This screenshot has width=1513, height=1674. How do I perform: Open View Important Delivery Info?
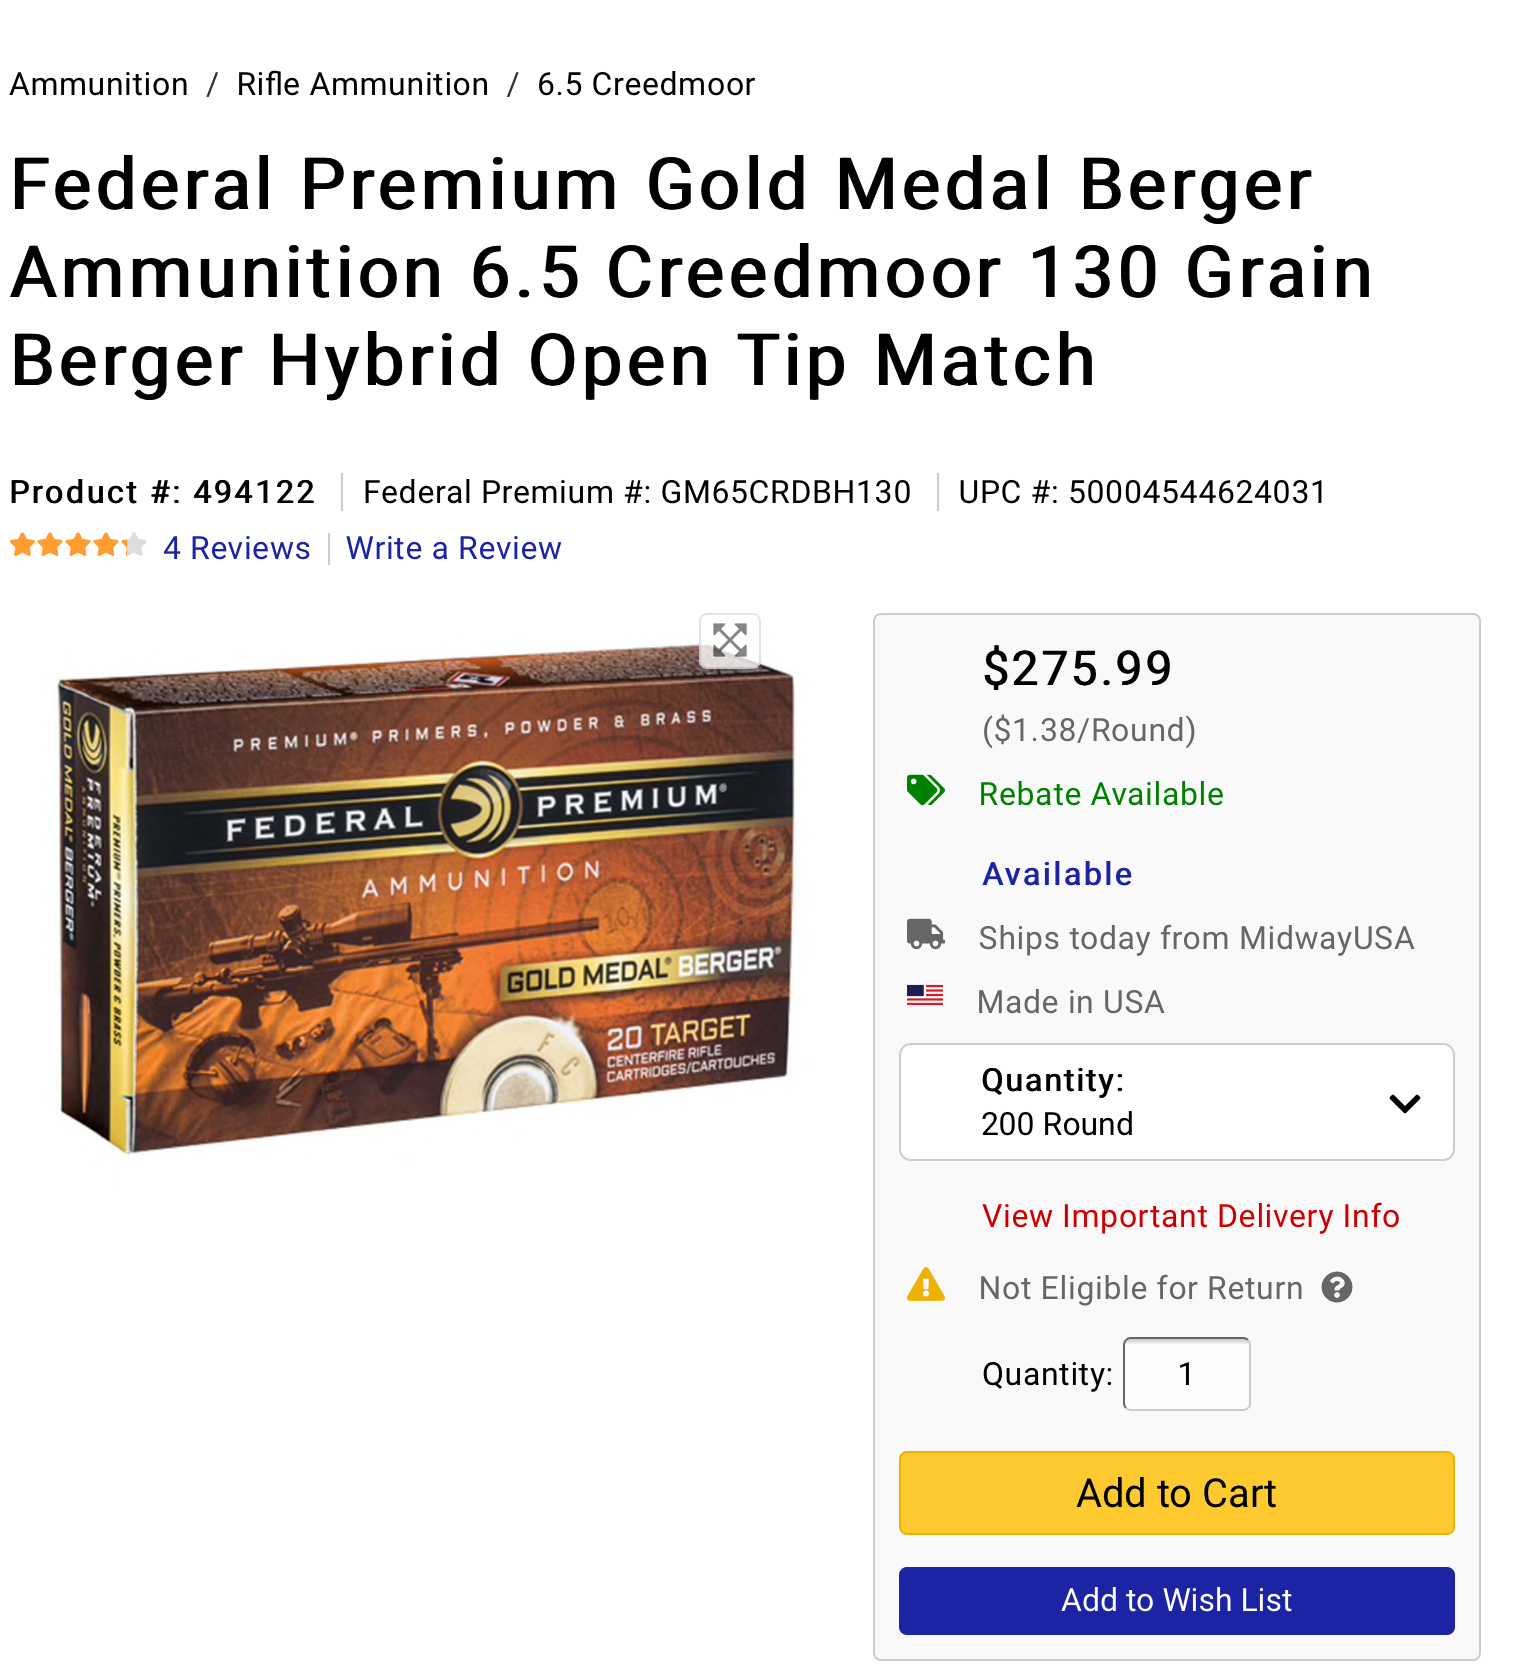1191,1216
